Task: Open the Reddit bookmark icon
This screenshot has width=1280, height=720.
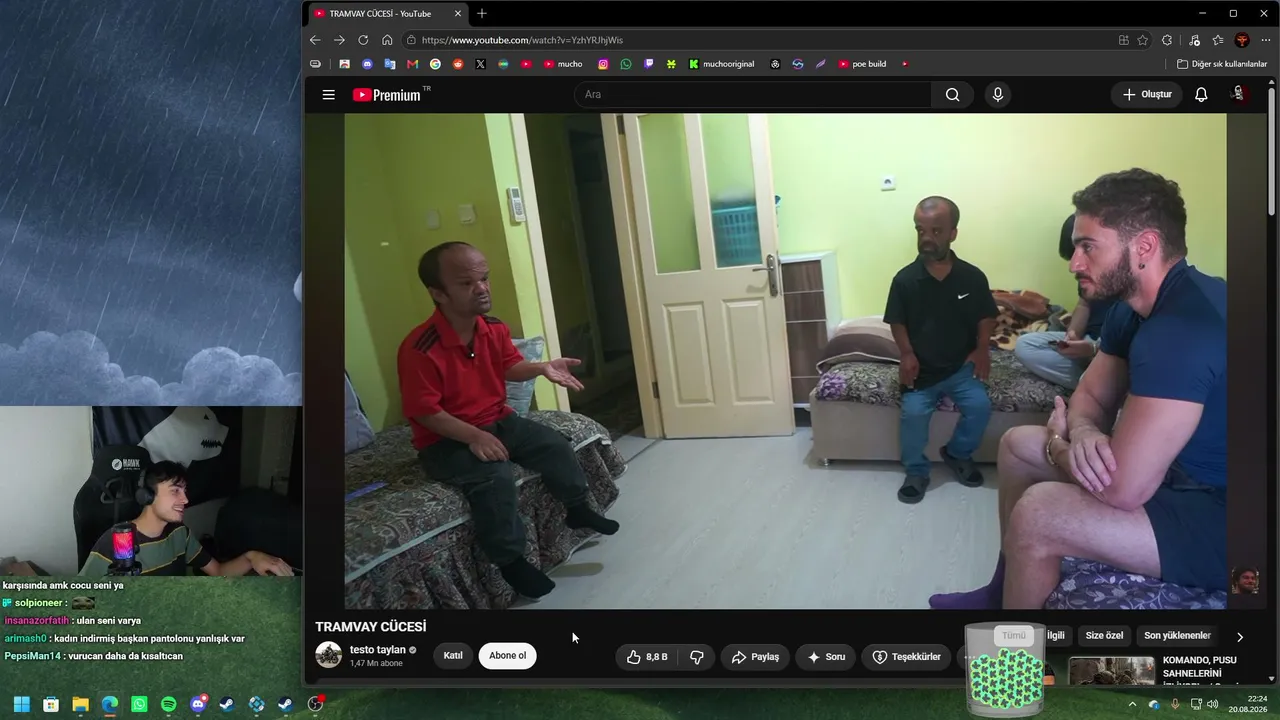Action: (x=458, y=64)
